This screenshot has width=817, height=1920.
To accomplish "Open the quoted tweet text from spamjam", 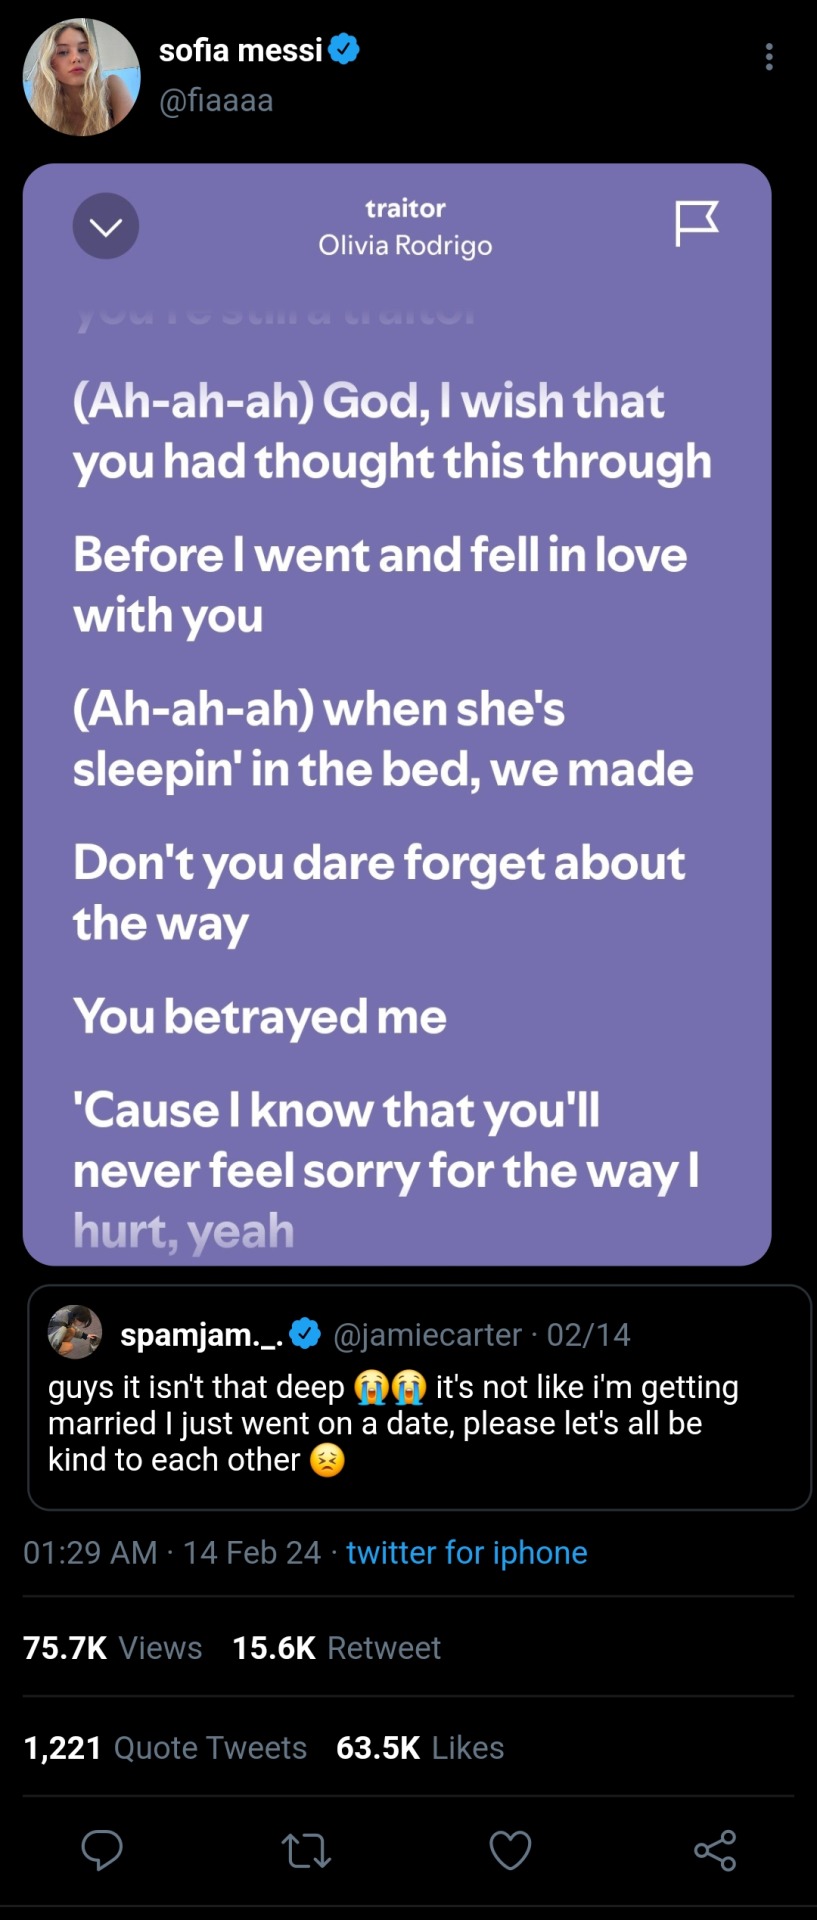I will point(393,1423).
